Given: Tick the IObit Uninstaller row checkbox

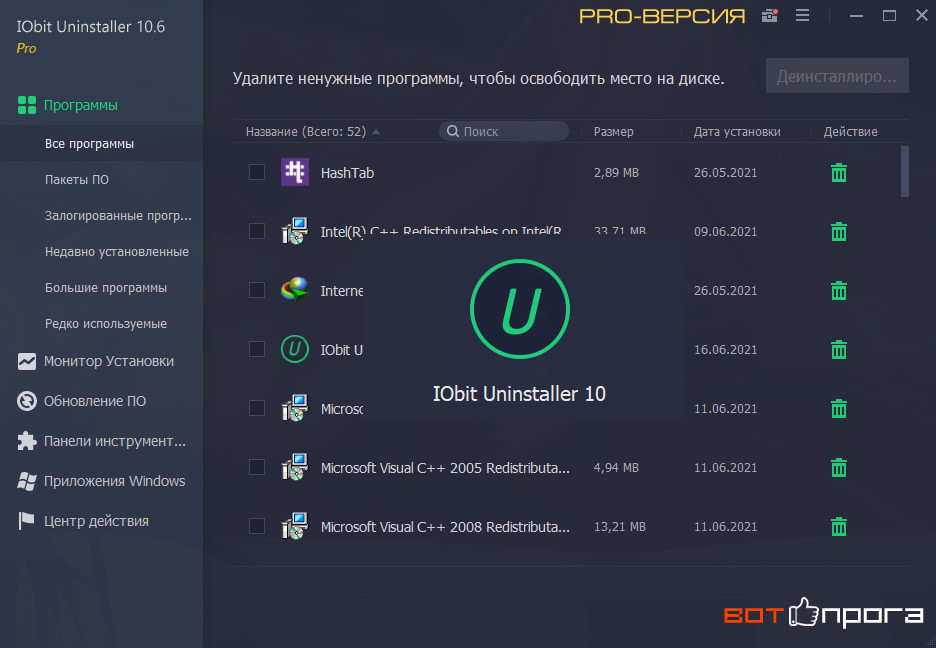Looking at the screenshot, I should pyautogui.click(x=257, y=349).
